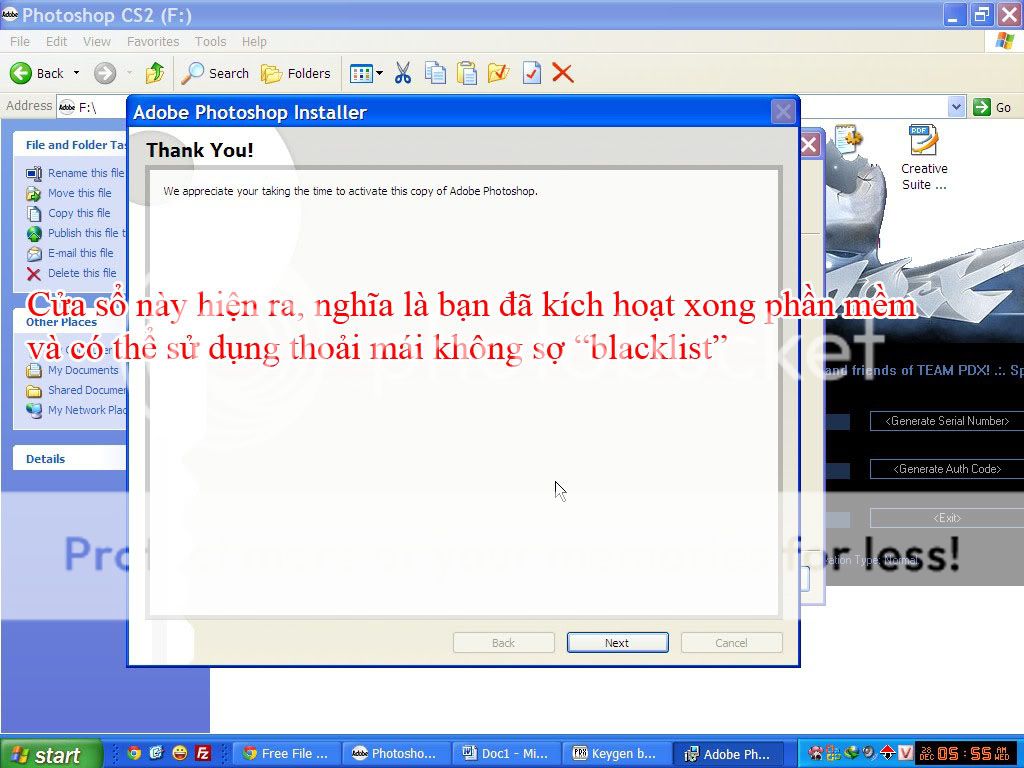Click the red Delete X toolbar icon

(563, 73)
